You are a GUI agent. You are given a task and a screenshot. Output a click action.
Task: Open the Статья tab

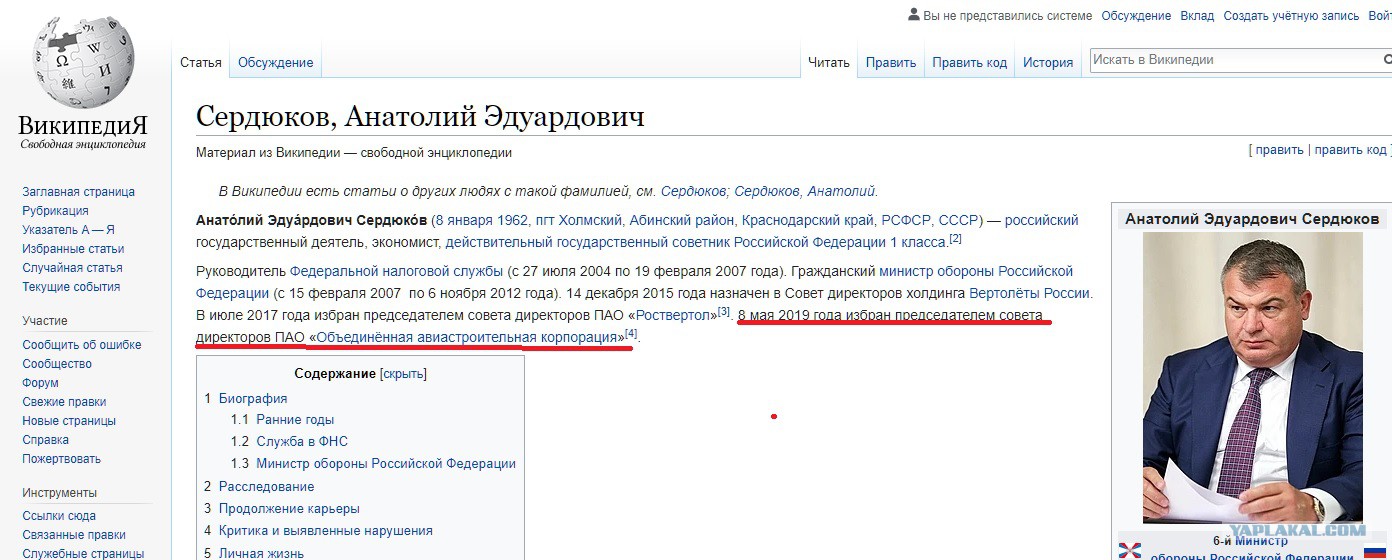point(201,62)
